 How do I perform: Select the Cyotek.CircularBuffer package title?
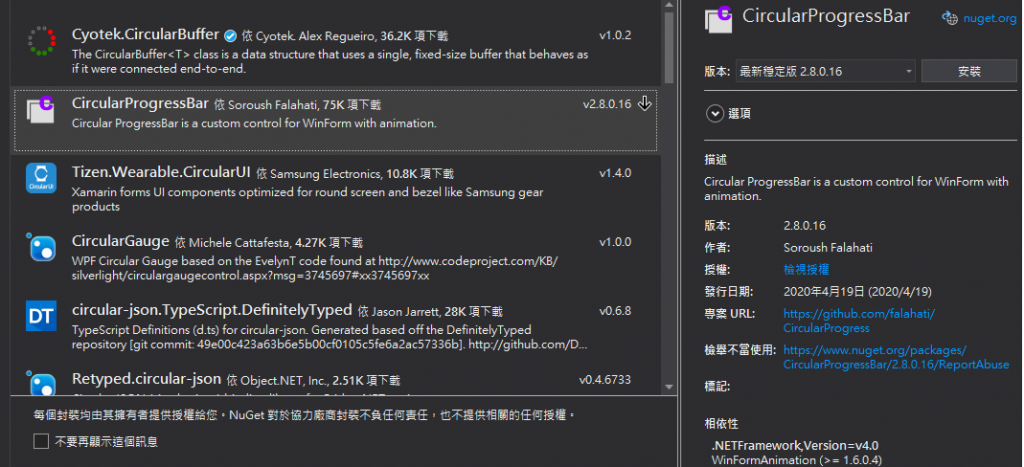click(x=145, y=35)
